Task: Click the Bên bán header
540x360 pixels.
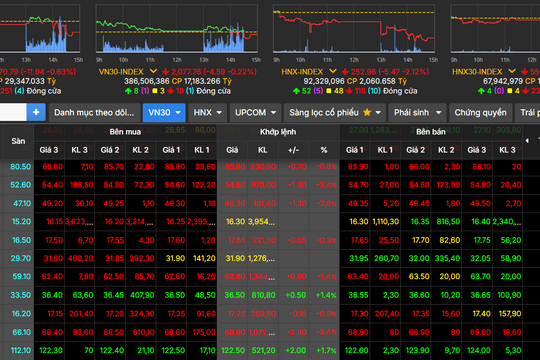Action: [431, 132]
